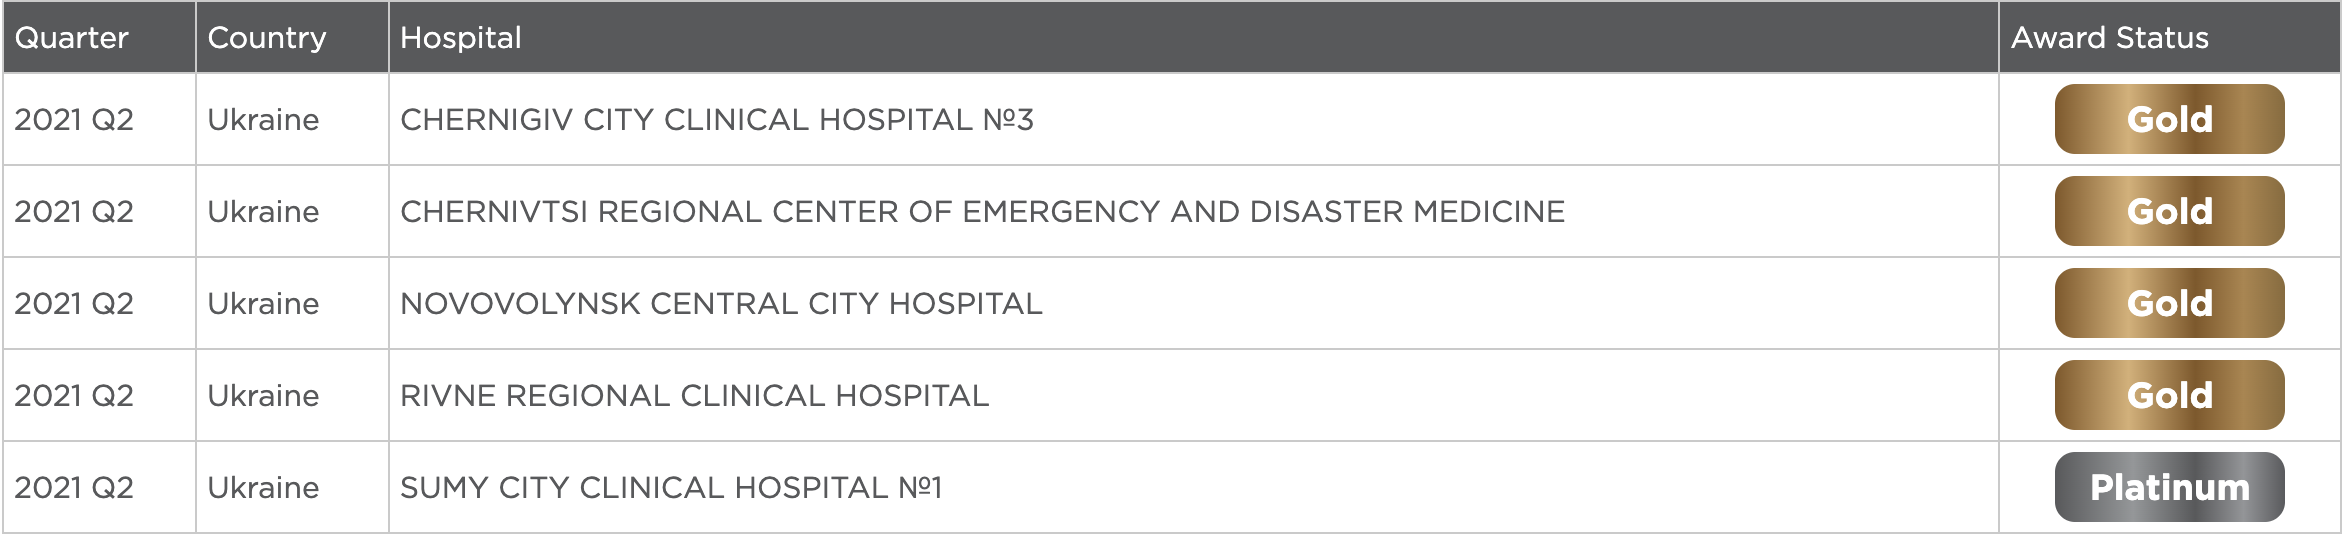The height and width of the screenshot is (538, 2342).
Task: Select SUMY CITY CLINICAL HOSPITAL №1 name
Action: (x=671, y=488)
